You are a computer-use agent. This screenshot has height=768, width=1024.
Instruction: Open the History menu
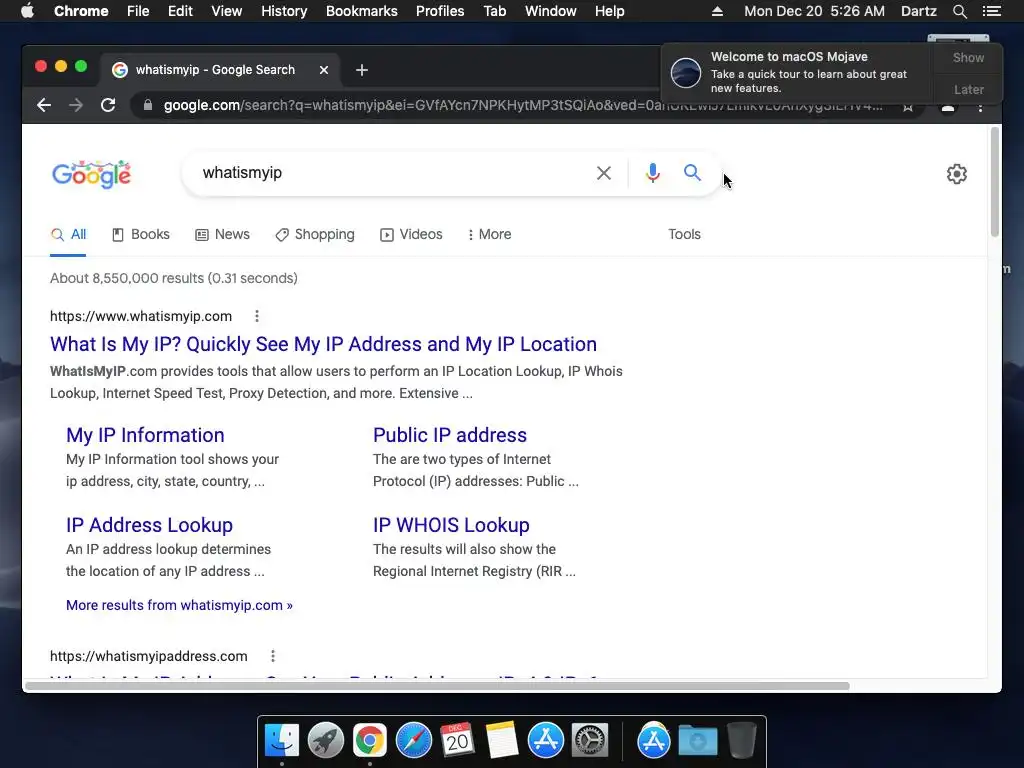click(284, 11)
